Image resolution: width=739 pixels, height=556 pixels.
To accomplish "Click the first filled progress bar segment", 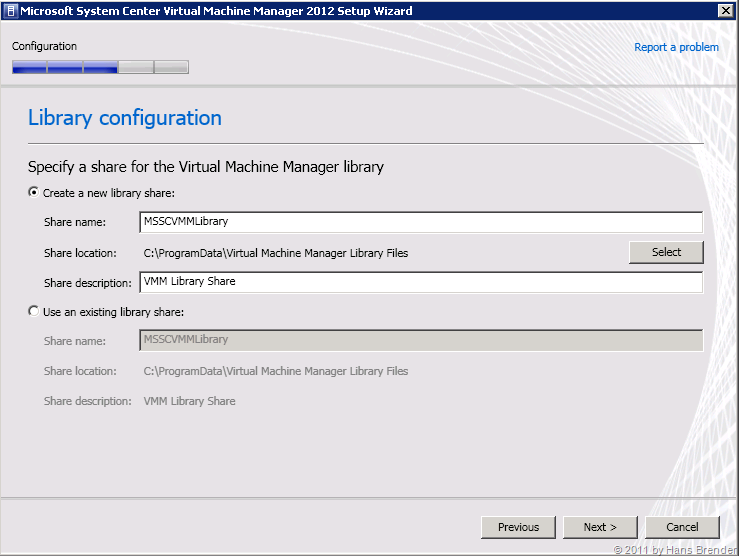I will tap(29, 68).
